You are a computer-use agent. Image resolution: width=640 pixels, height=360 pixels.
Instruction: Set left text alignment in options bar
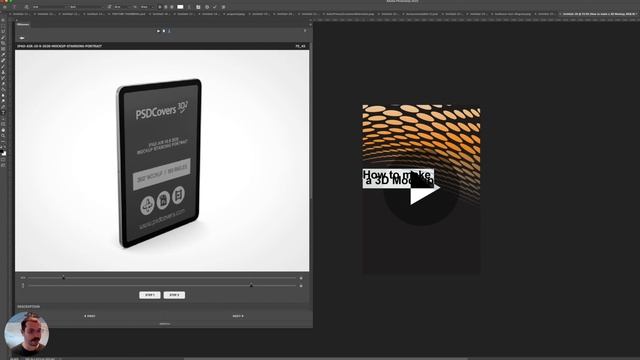160,7
